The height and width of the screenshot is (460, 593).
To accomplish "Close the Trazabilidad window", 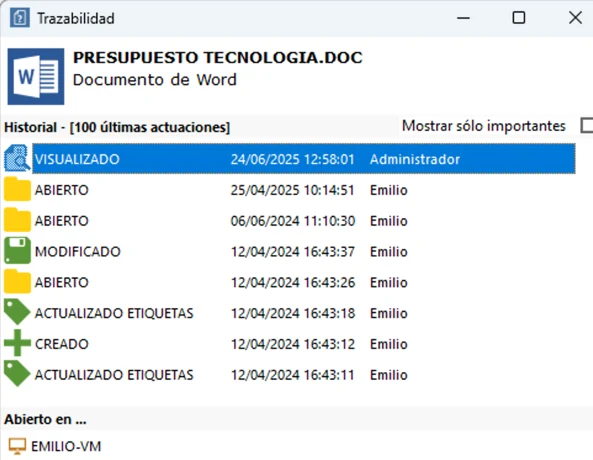I will [x=575, y=18].
